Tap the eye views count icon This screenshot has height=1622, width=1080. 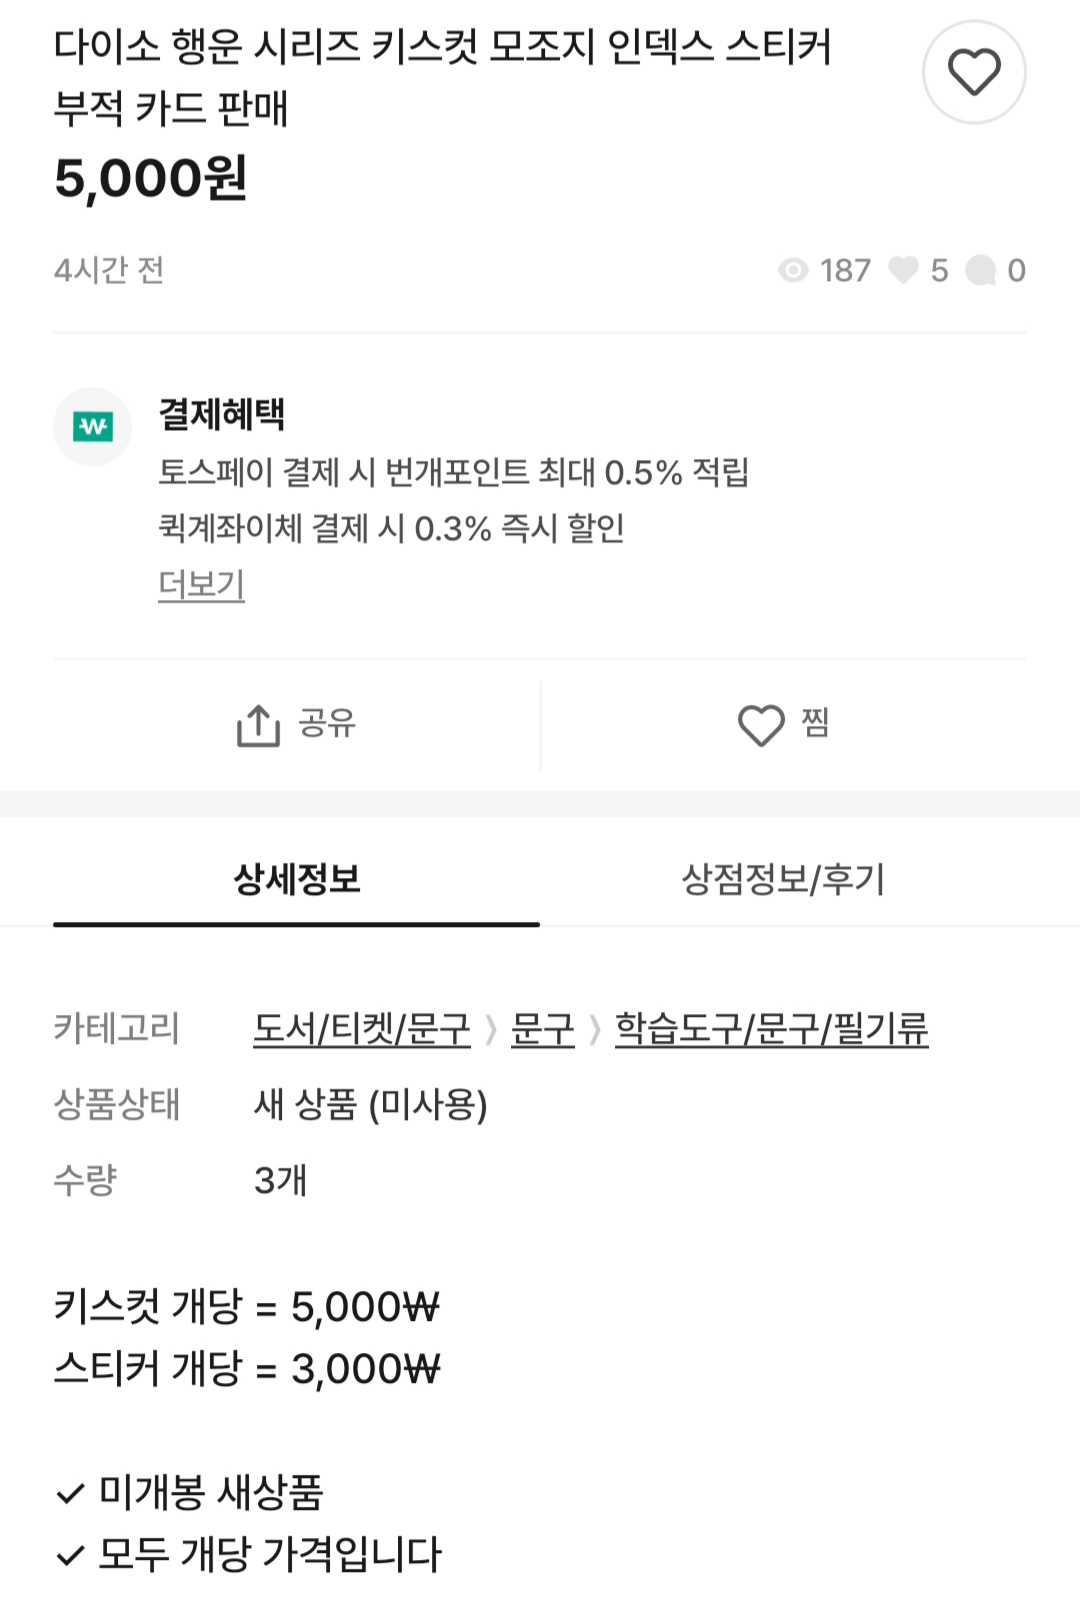pos(793,270)
